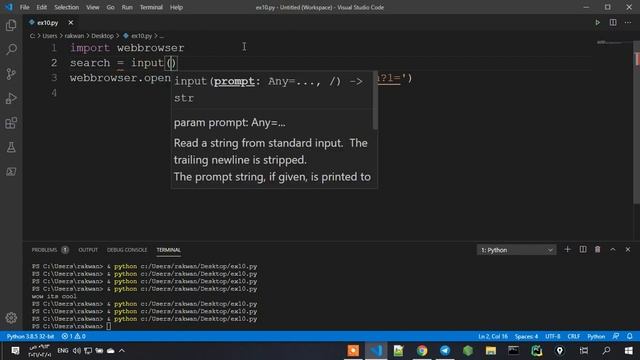Open the Testing flask view

(x=11, y=147)
